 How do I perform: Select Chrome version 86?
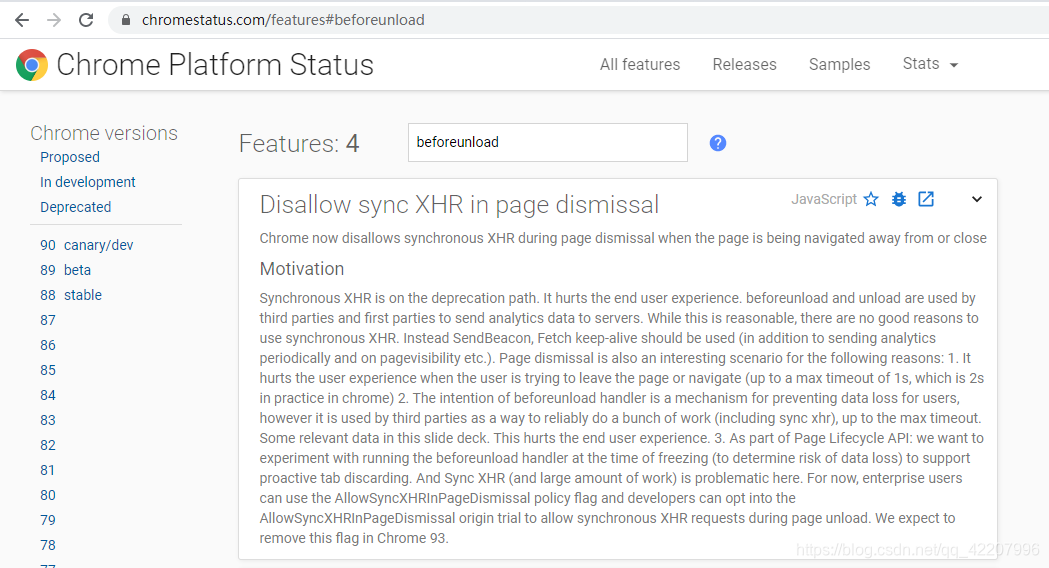pyautogui.click(x=47, y=345)
